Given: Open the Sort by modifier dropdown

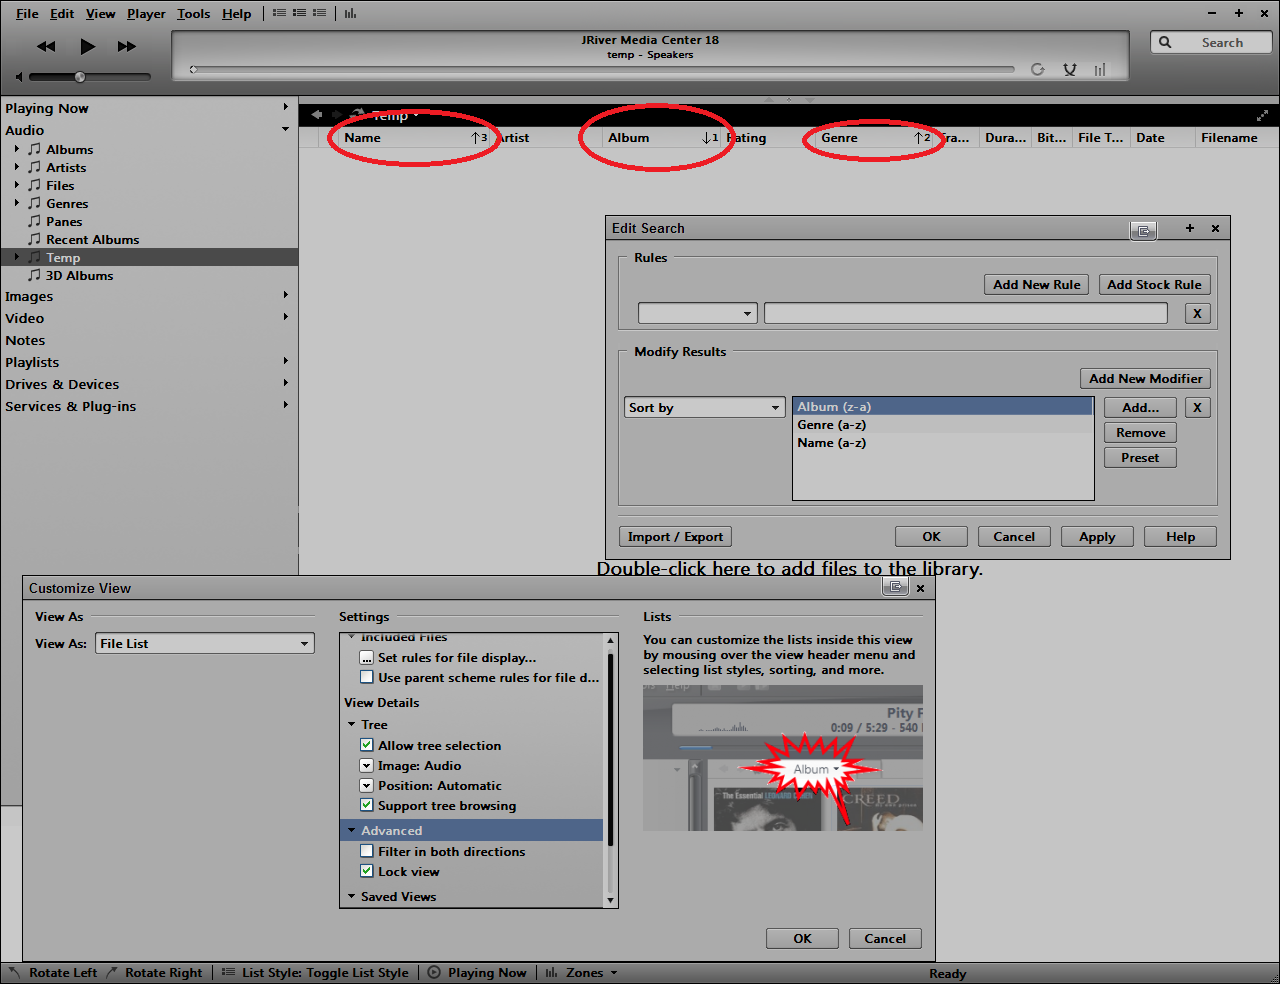Looking at the screenshot, I should (x=705, y=407).
